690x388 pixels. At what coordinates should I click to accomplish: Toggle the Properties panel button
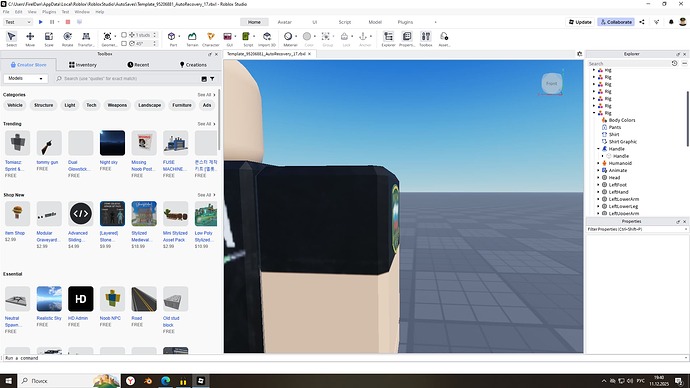pyautogui.click(x=407, y=39)
